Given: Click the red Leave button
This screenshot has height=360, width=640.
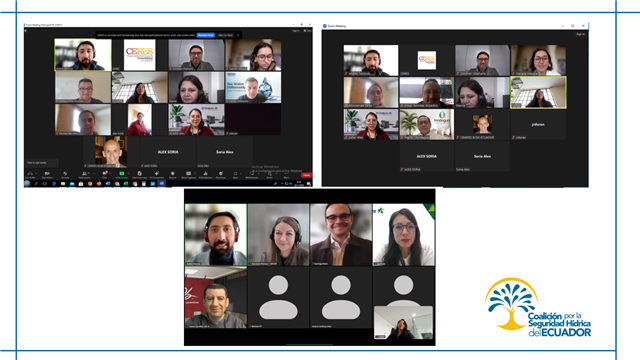Looking at the screenshot, I should (307, 175).
